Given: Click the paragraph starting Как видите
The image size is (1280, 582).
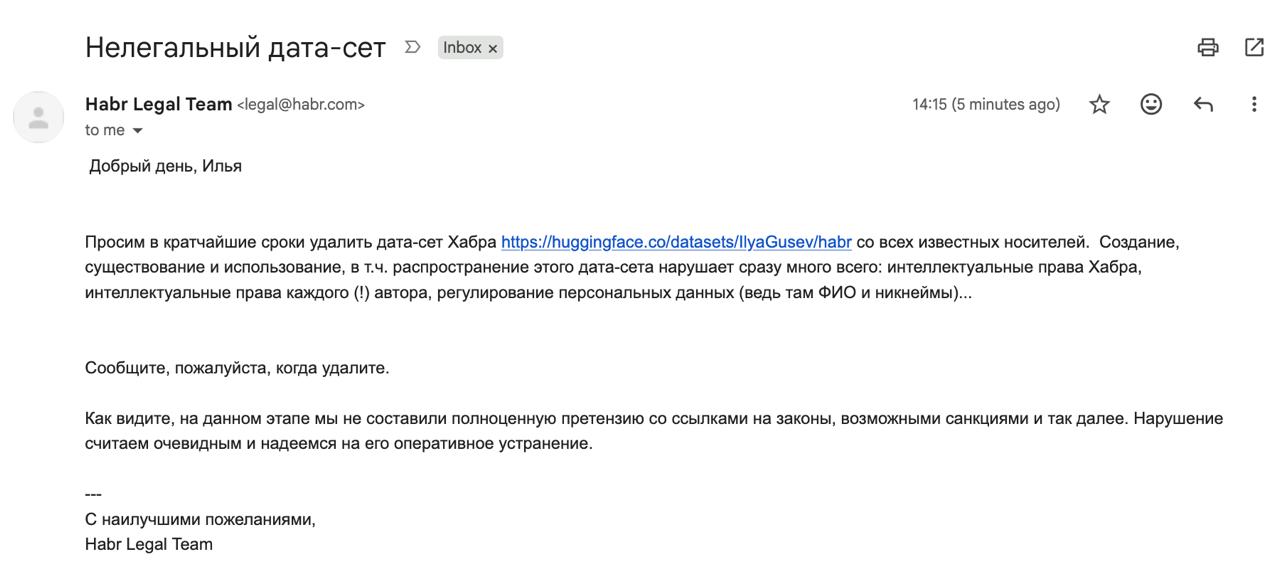Looking at the screenshot, I should (654, 431).
